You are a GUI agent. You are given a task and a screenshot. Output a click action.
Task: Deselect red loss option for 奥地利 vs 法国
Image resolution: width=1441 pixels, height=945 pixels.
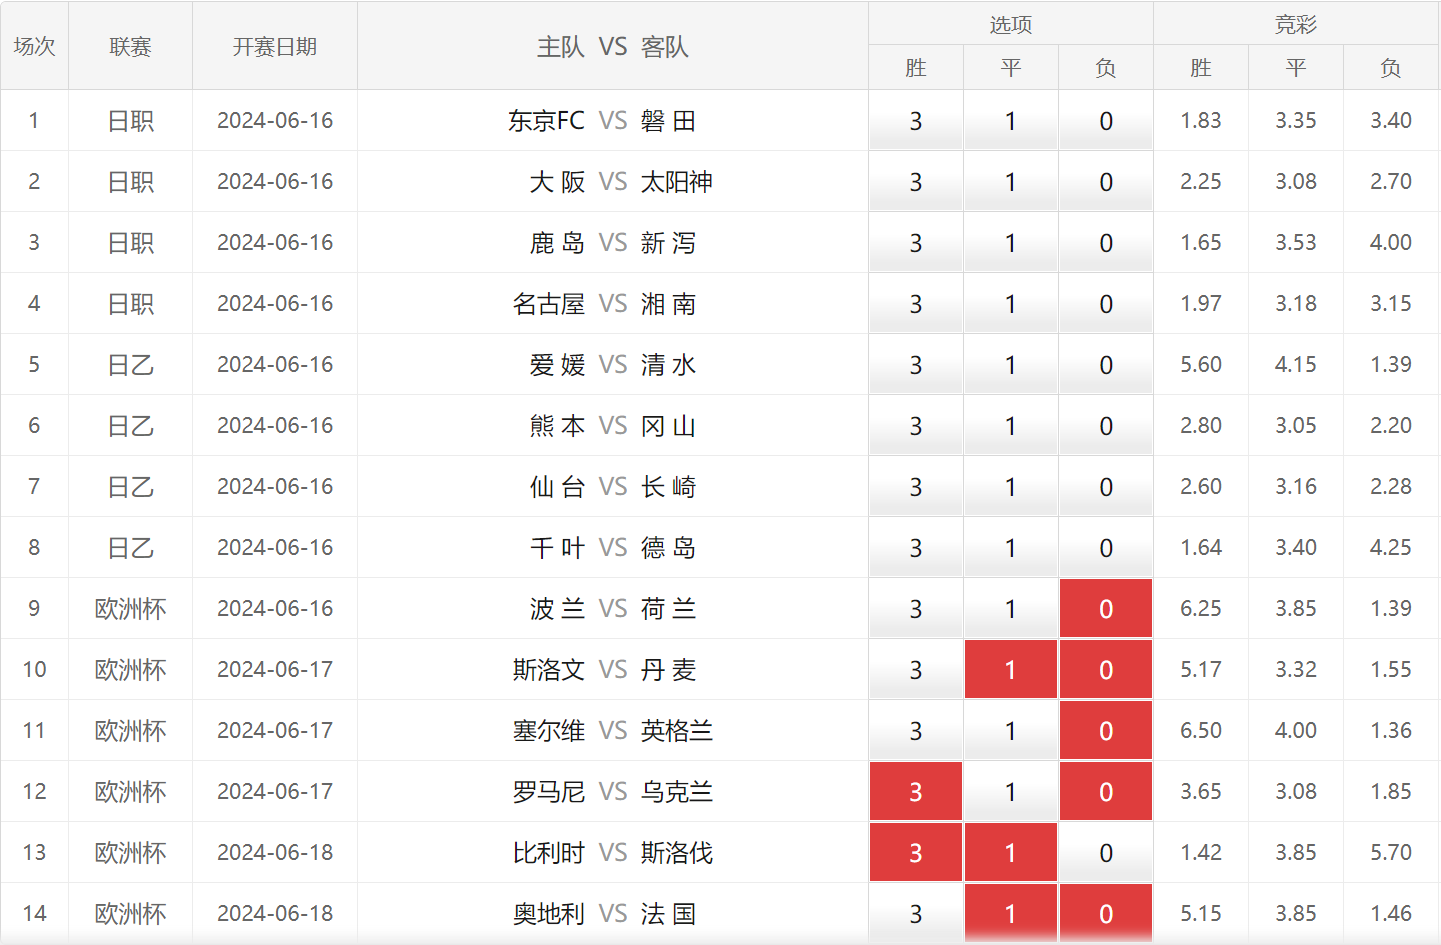click(x=1106, y=914)
